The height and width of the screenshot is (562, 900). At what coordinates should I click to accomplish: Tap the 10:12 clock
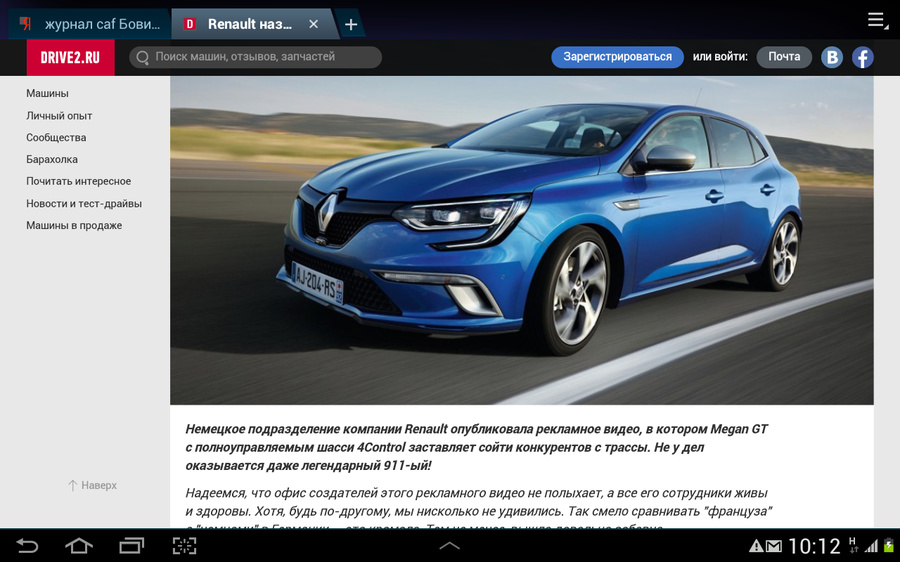tap(813, 546)
